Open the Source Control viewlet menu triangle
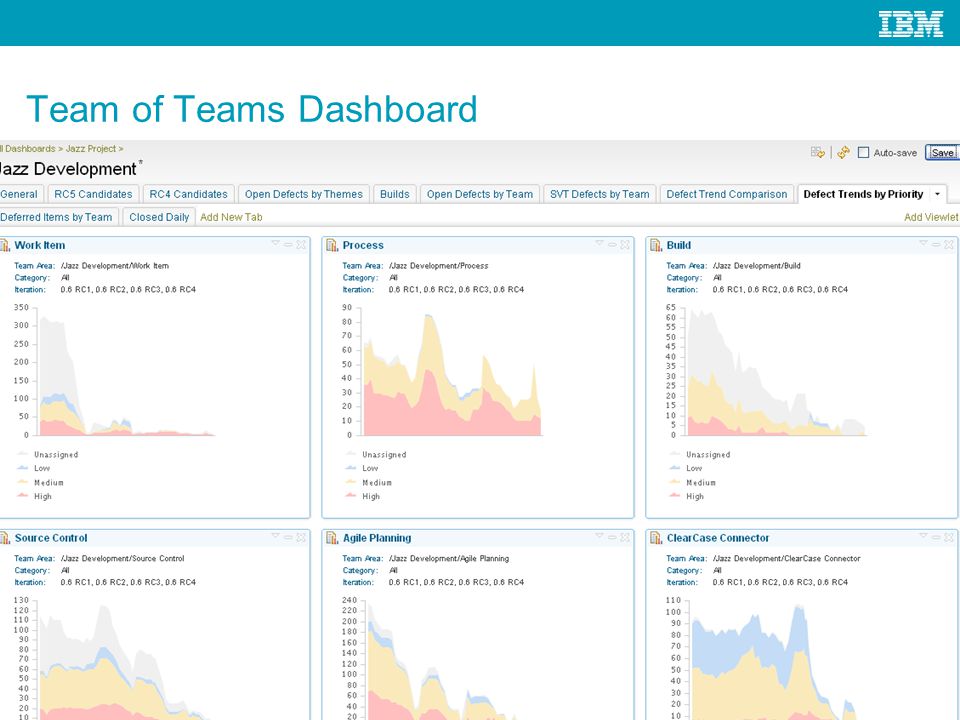Image resolution: width=960 pixels, height=720 pixels. 276,536
